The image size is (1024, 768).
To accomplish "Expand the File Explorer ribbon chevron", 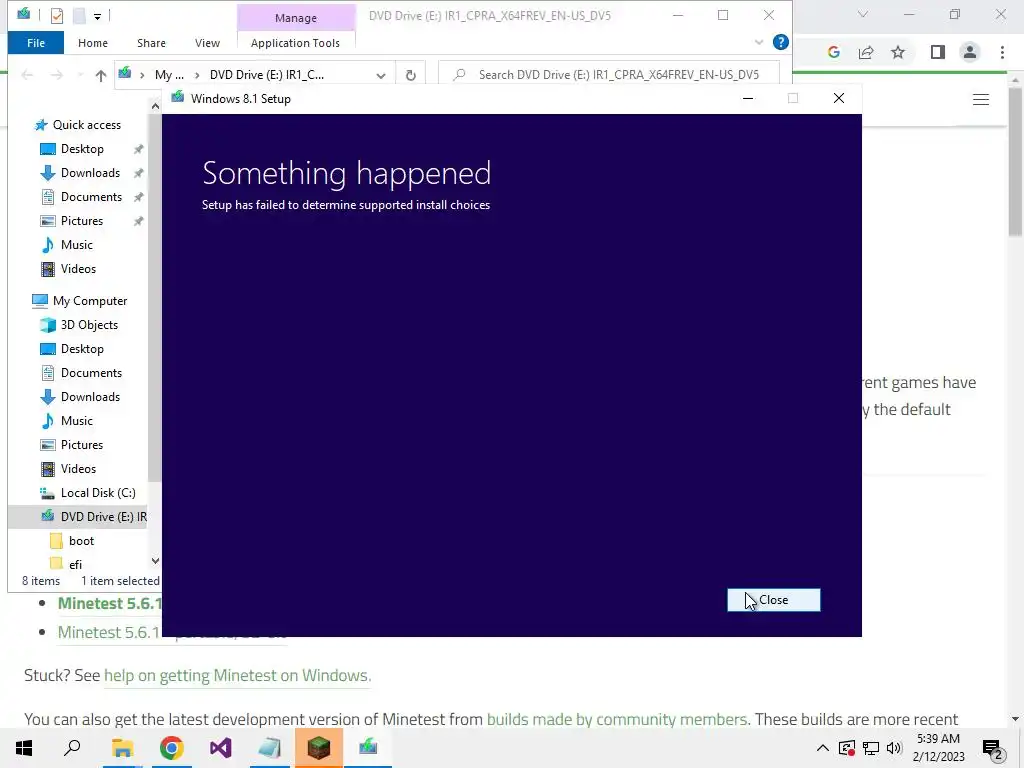I will point(758,42).
